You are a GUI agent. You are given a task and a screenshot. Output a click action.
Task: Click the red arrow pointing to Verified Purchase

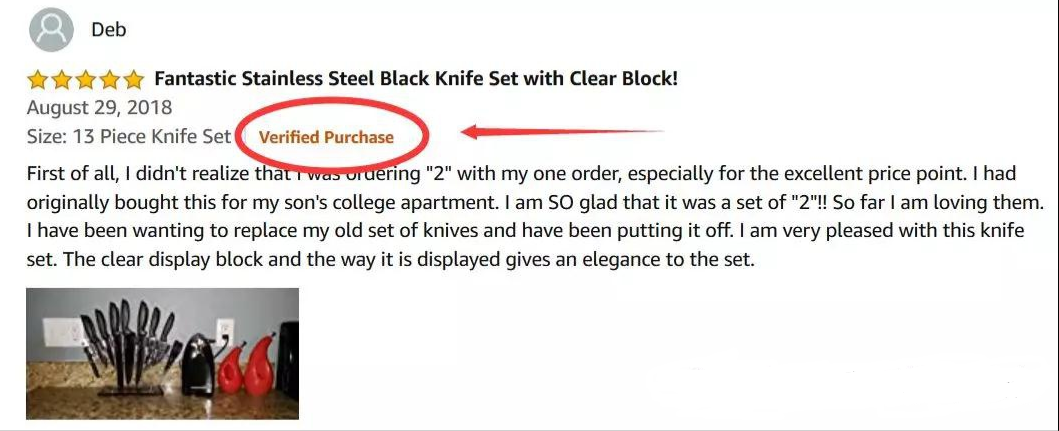click(562, 132)
